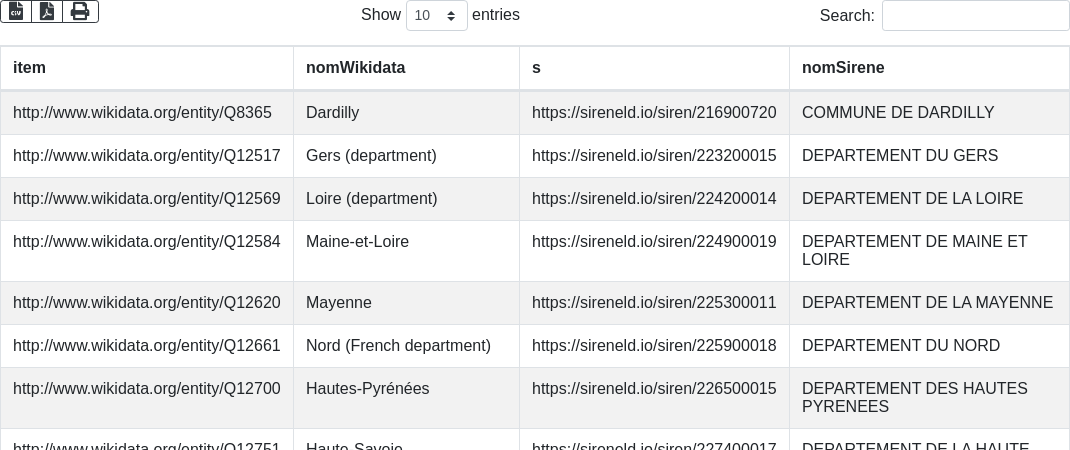Open the Show entries count dropdown

[x=436, y=15]
